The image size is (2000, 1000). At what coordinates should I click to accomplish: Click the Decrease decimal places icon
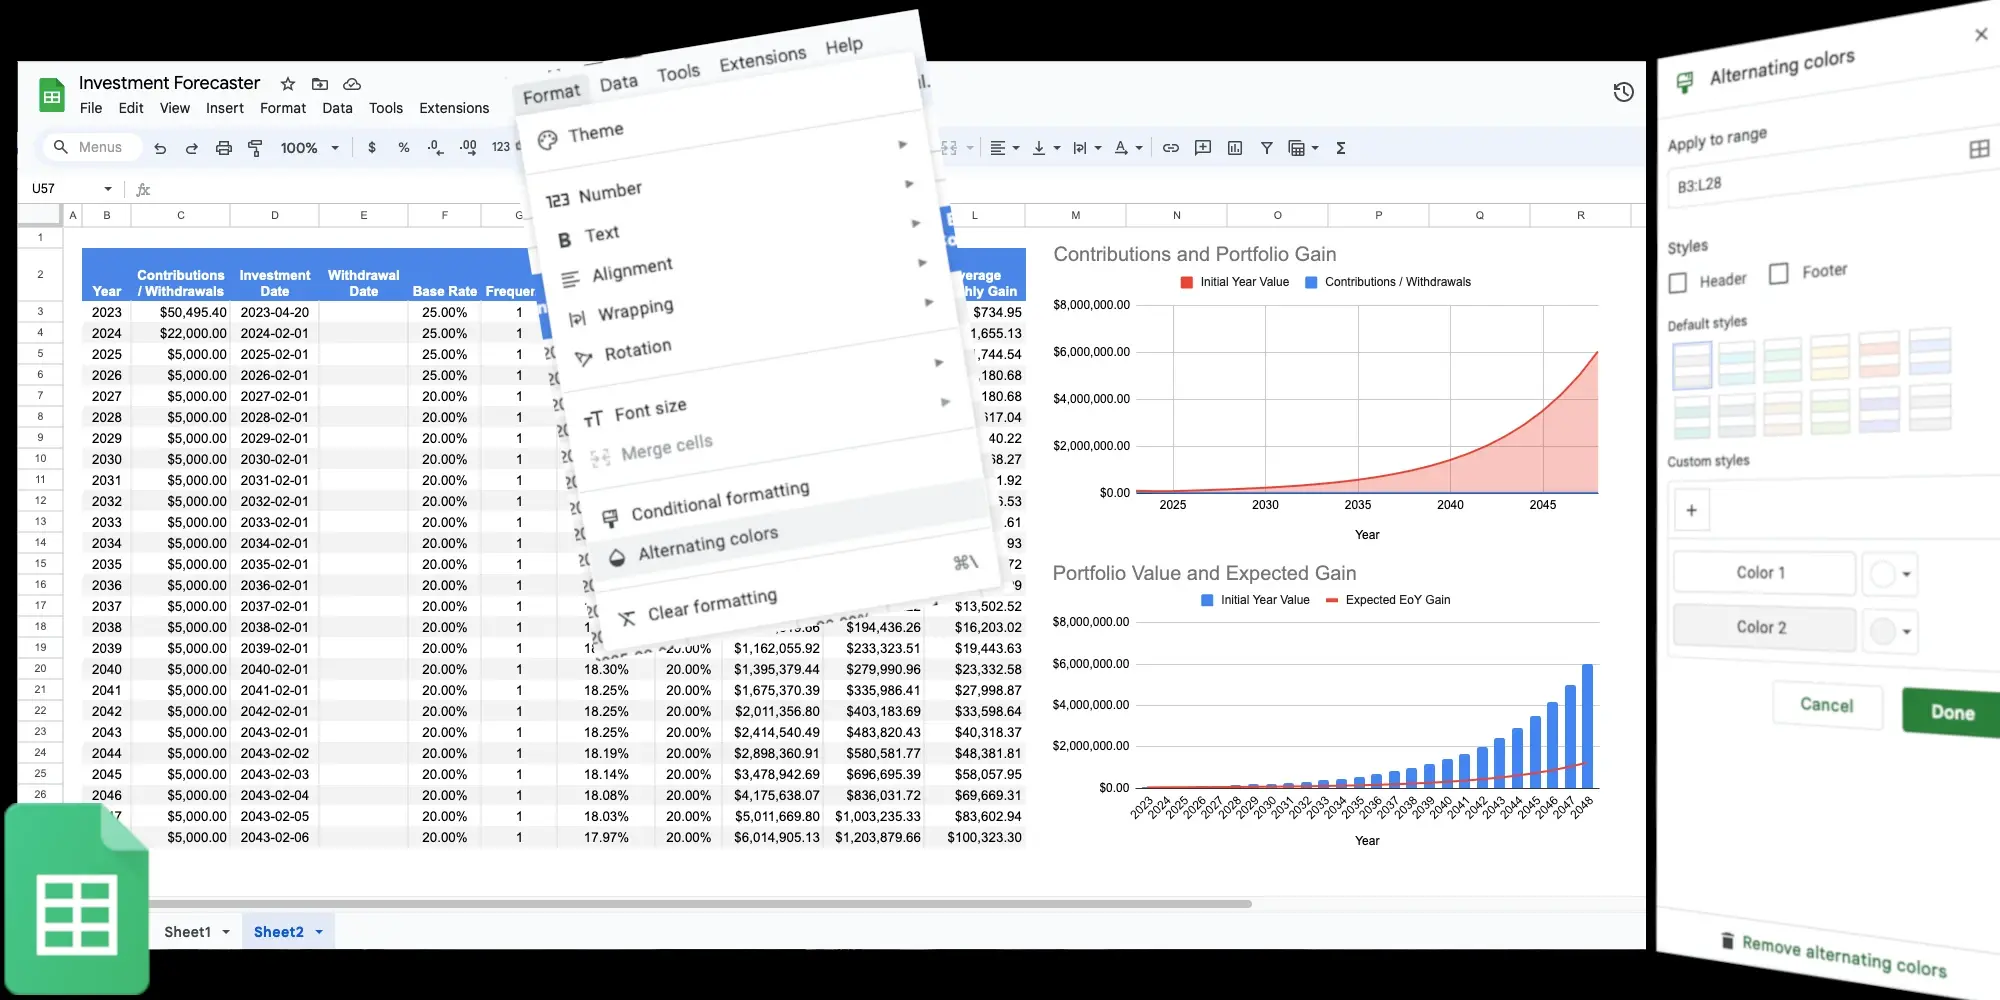pos(433,147)
